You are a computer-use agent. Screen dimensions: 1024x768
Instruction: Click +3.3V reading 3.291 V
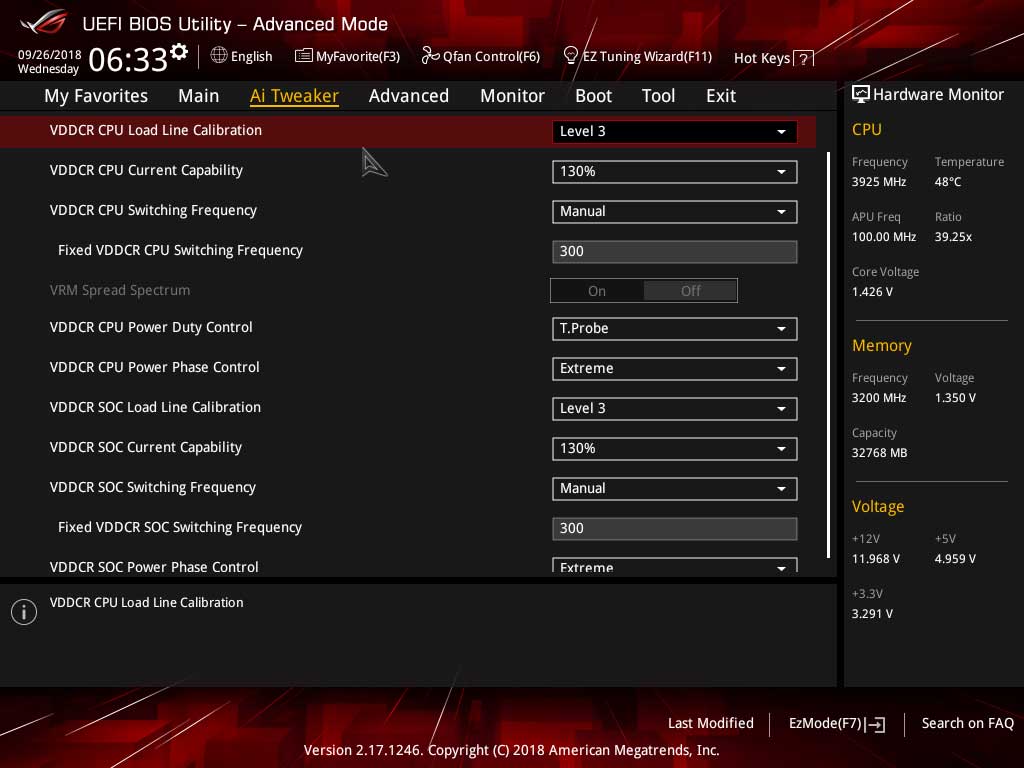[872, 614]
